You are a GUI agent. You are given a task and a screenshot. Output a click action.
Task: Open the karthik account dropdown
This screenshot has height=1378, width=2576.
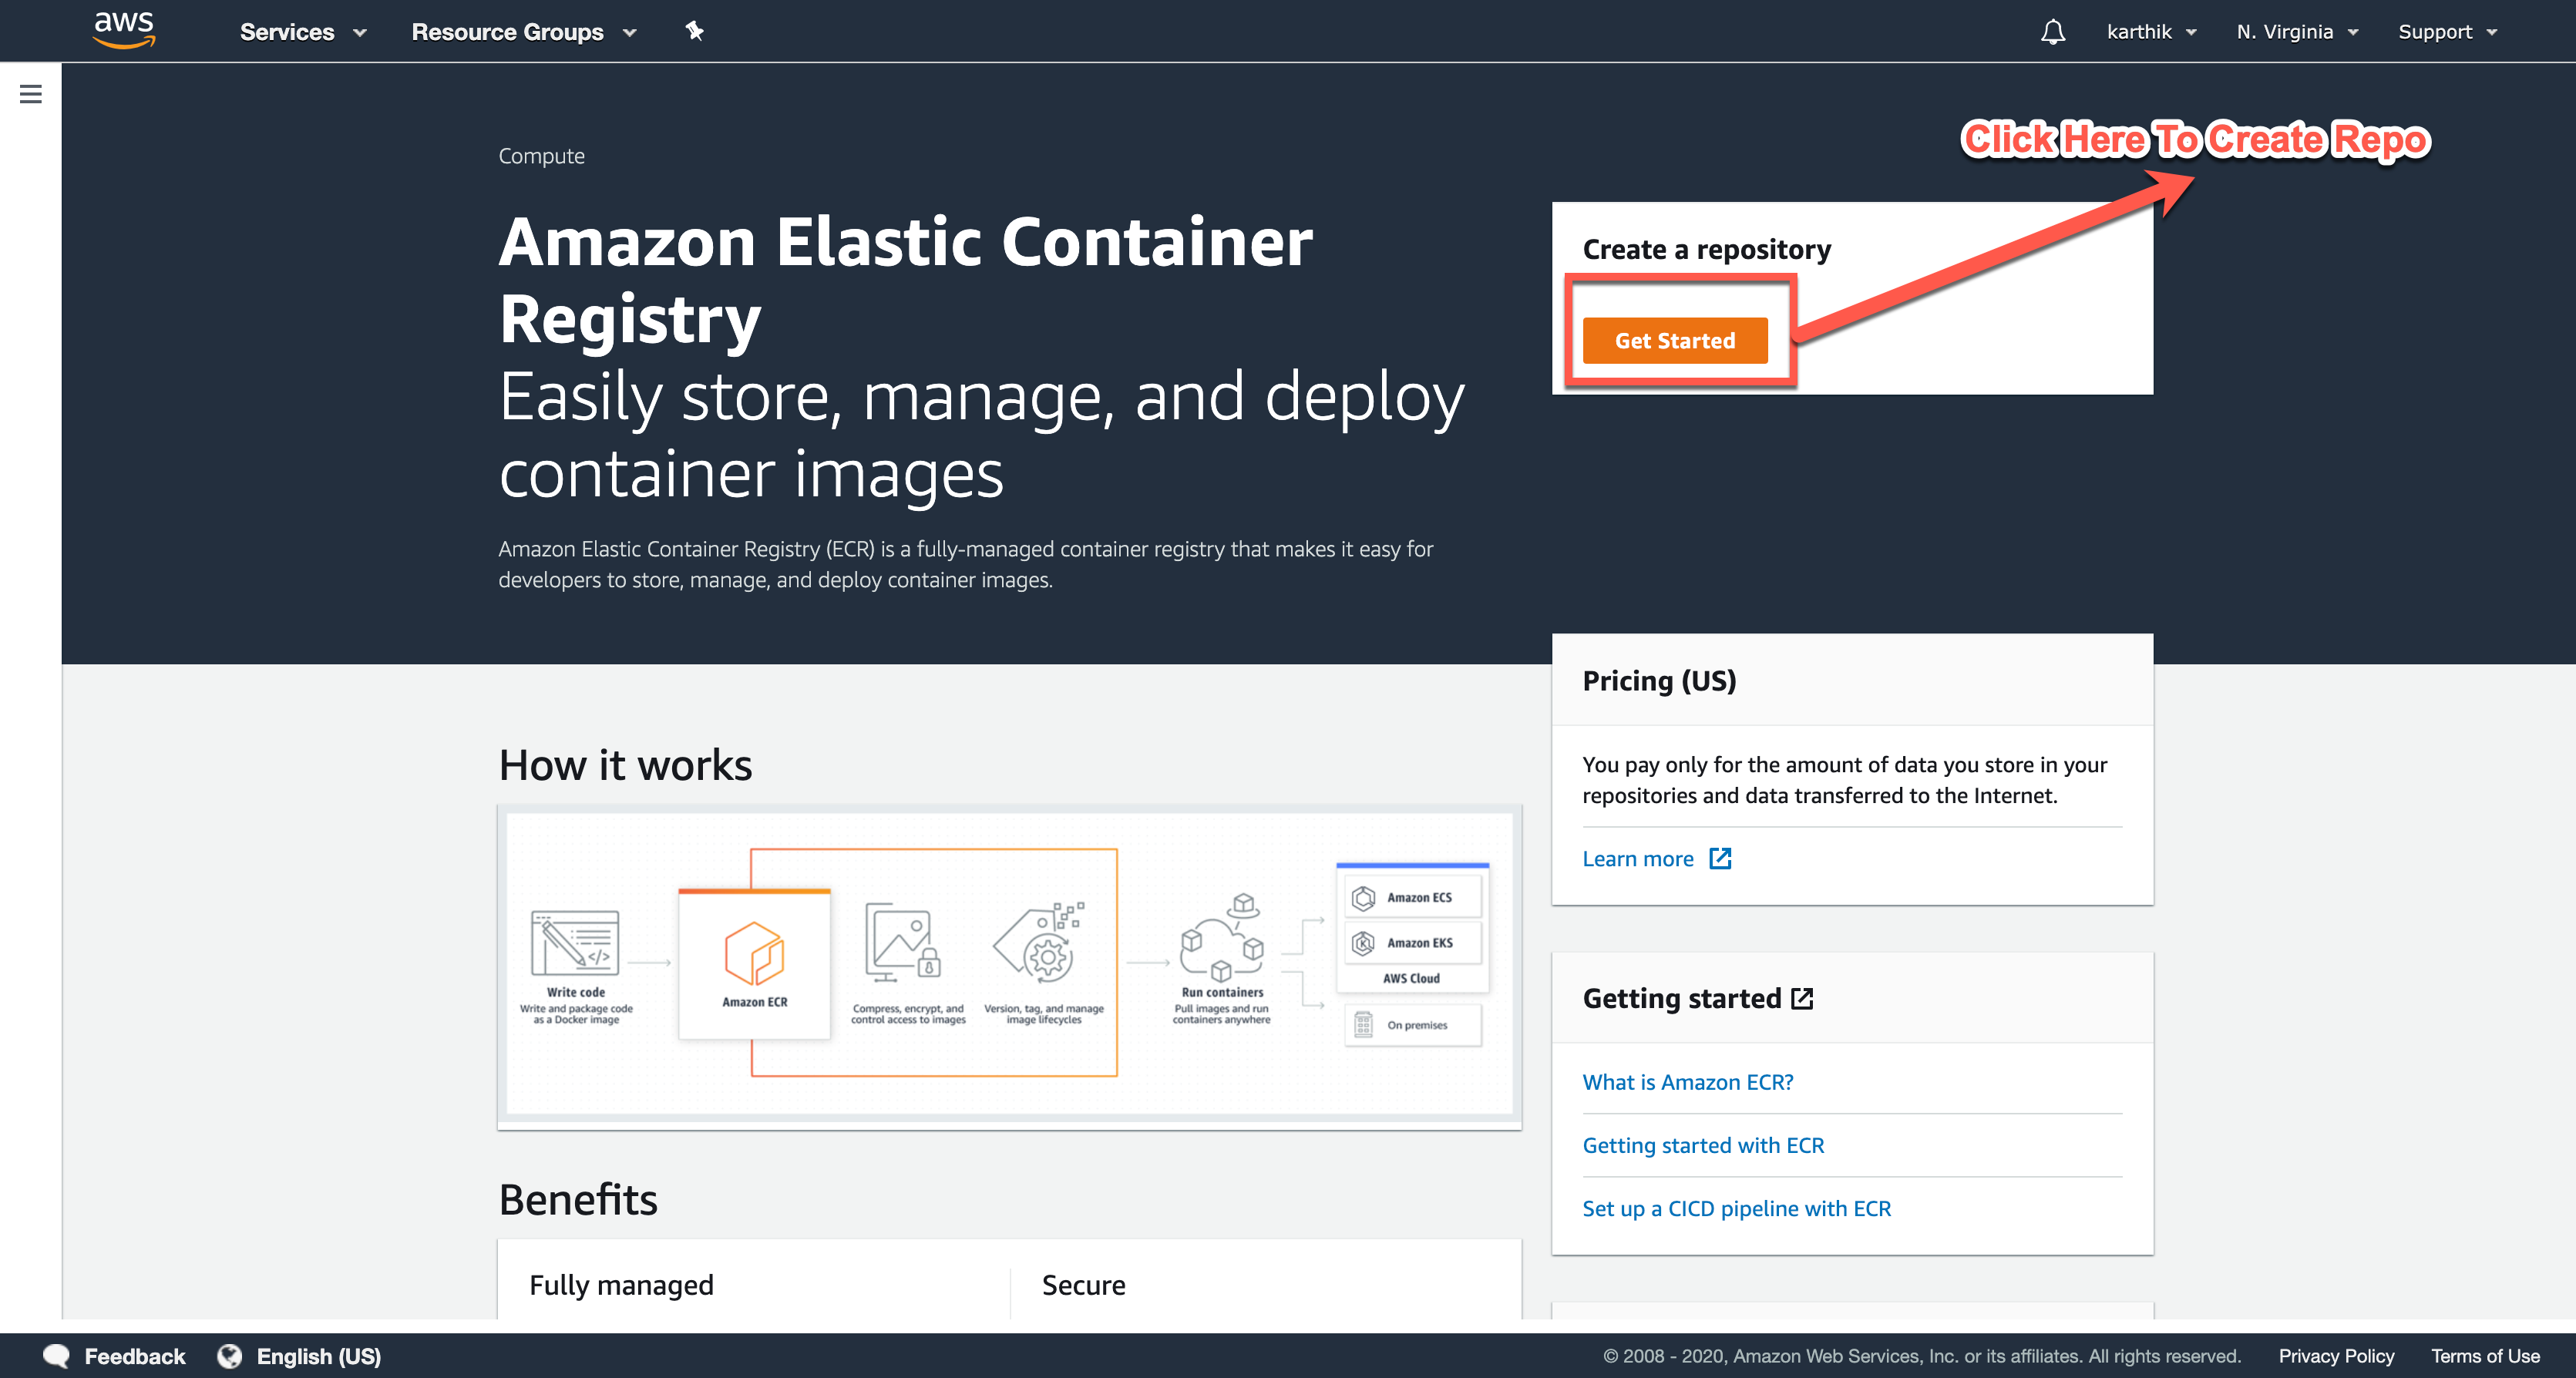2151,32
